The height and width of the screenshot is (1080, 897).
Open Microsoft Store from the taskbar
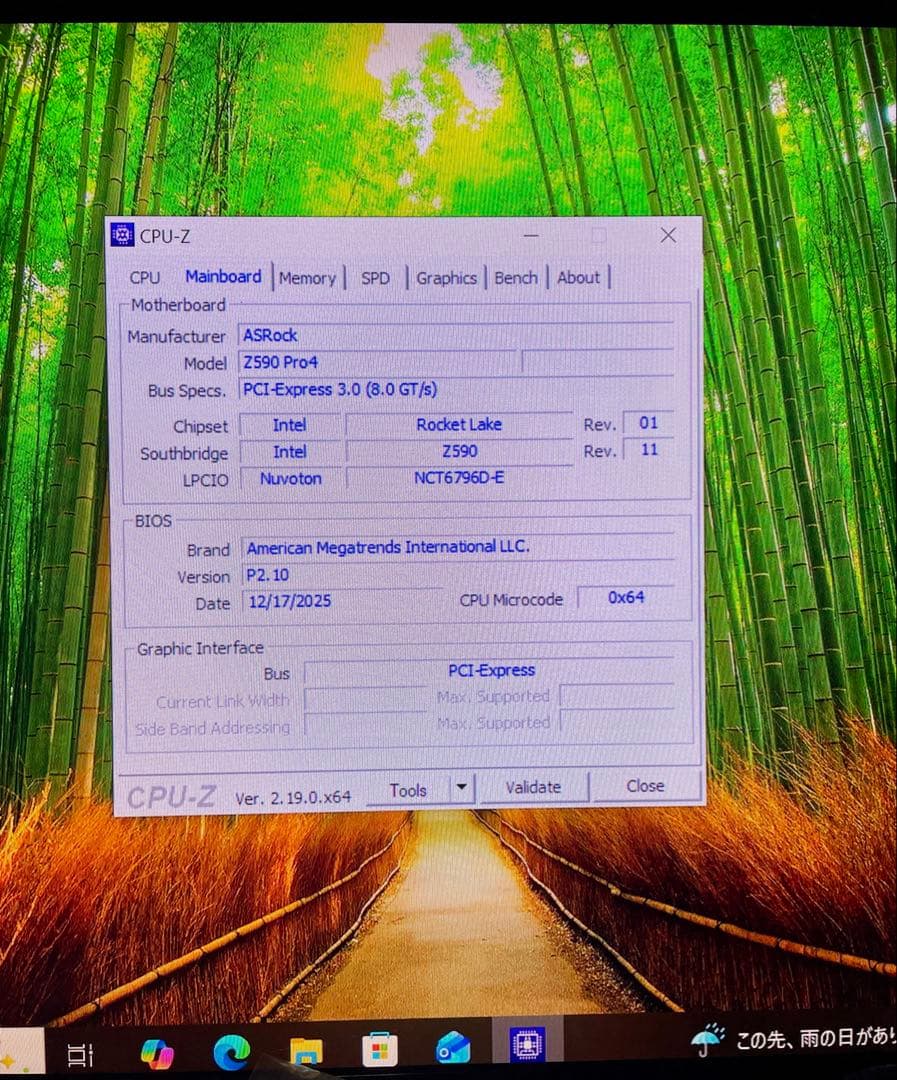click(x=380, y=1050)
